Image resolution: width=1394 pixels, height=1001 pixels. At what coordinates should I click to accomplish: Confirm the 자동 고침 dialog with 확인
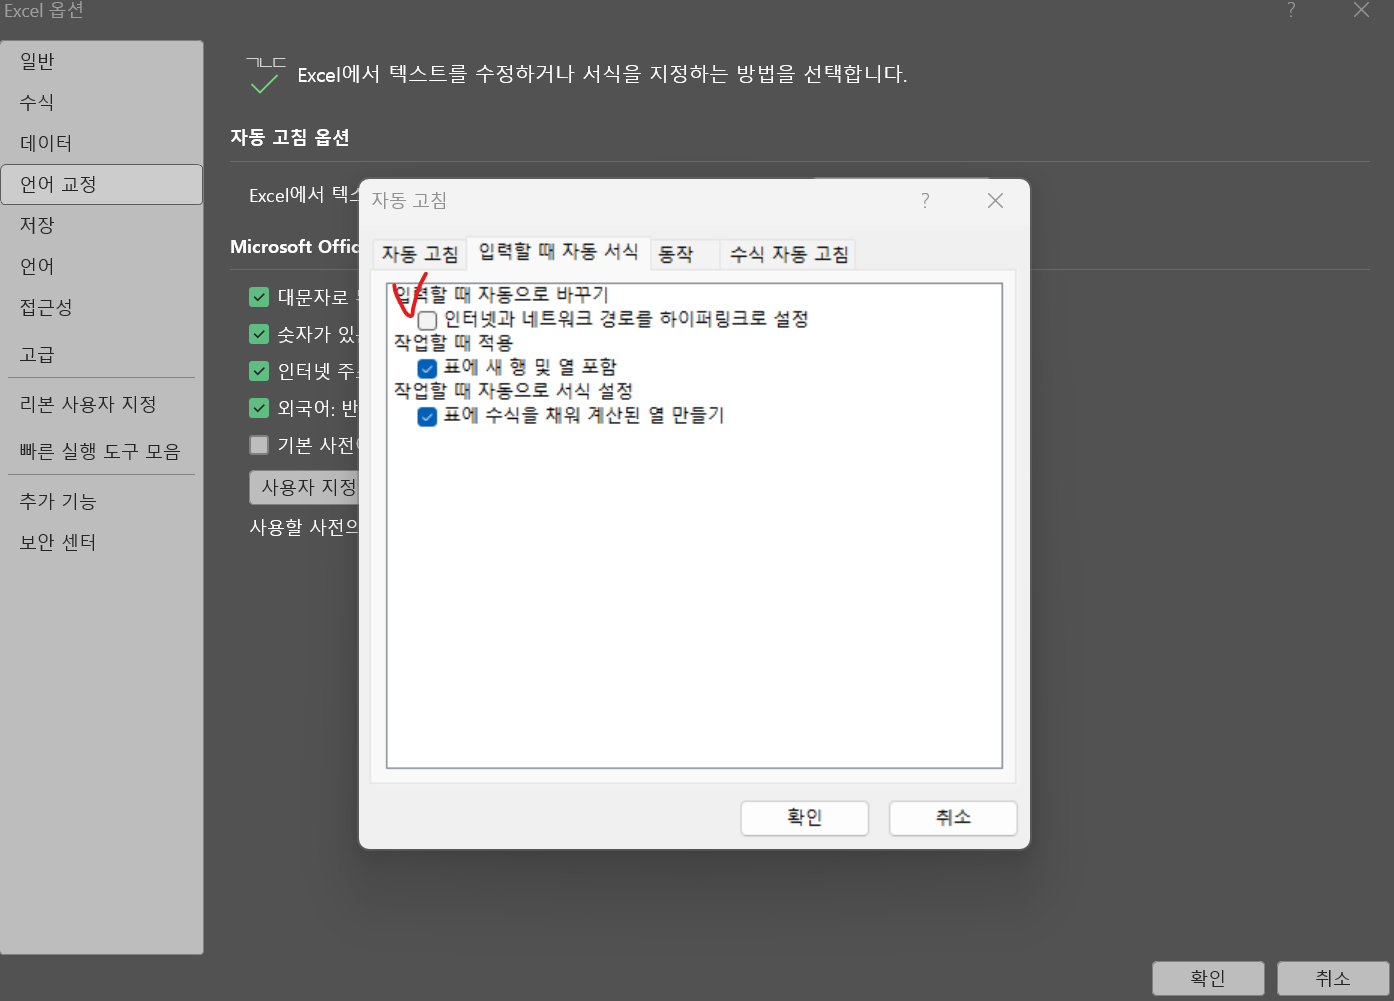pos(804,818)
